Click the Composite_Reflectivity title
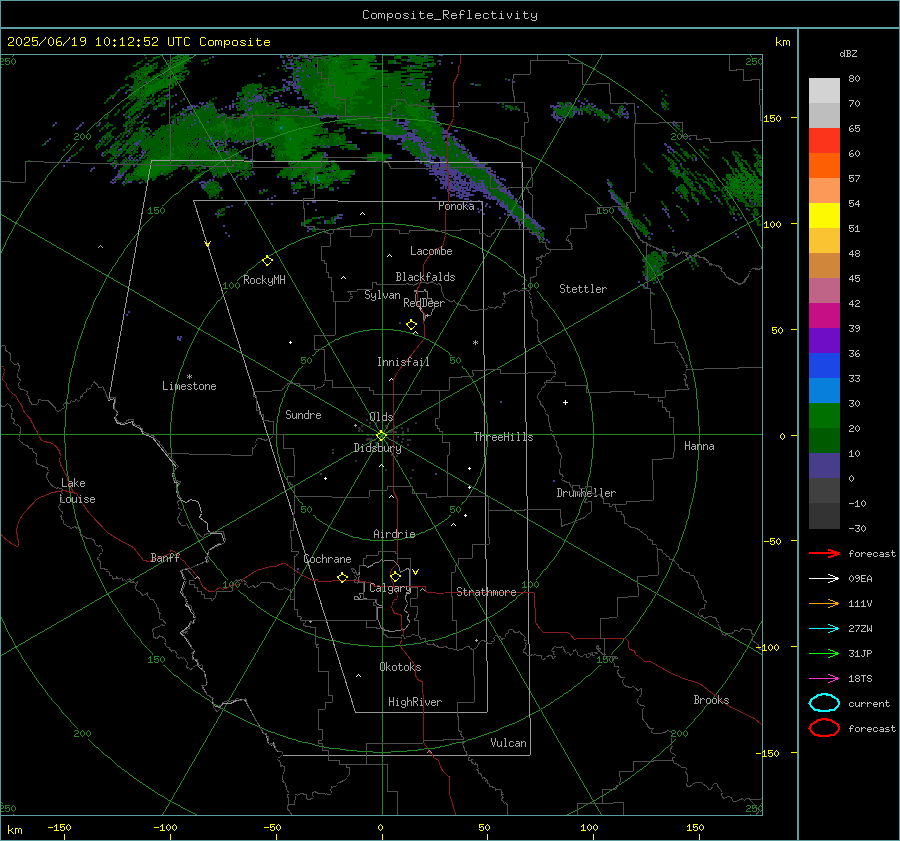The width and height of the screenshot is (900, 841). pos(450,15)
